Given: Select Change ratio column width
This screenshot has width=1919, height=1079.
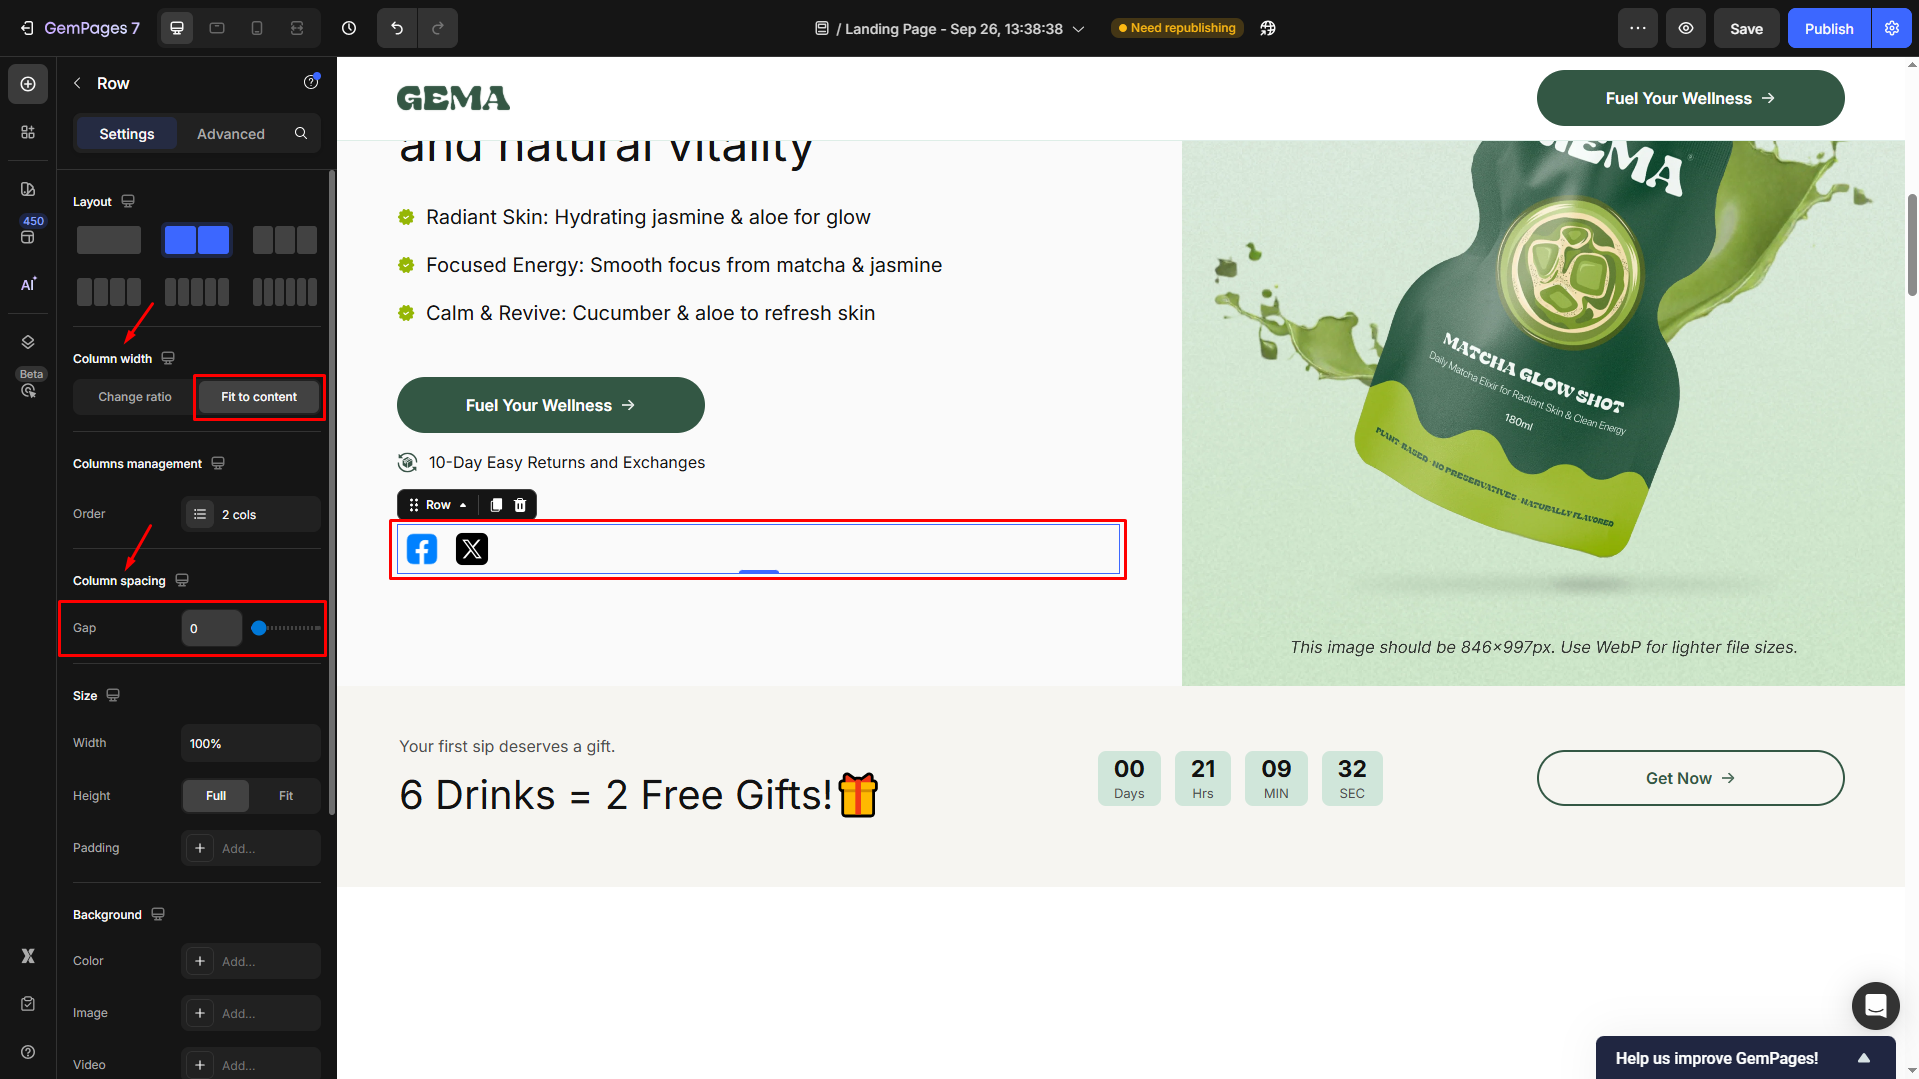Looking at the screenshot, I should click(x=135, y=397).
